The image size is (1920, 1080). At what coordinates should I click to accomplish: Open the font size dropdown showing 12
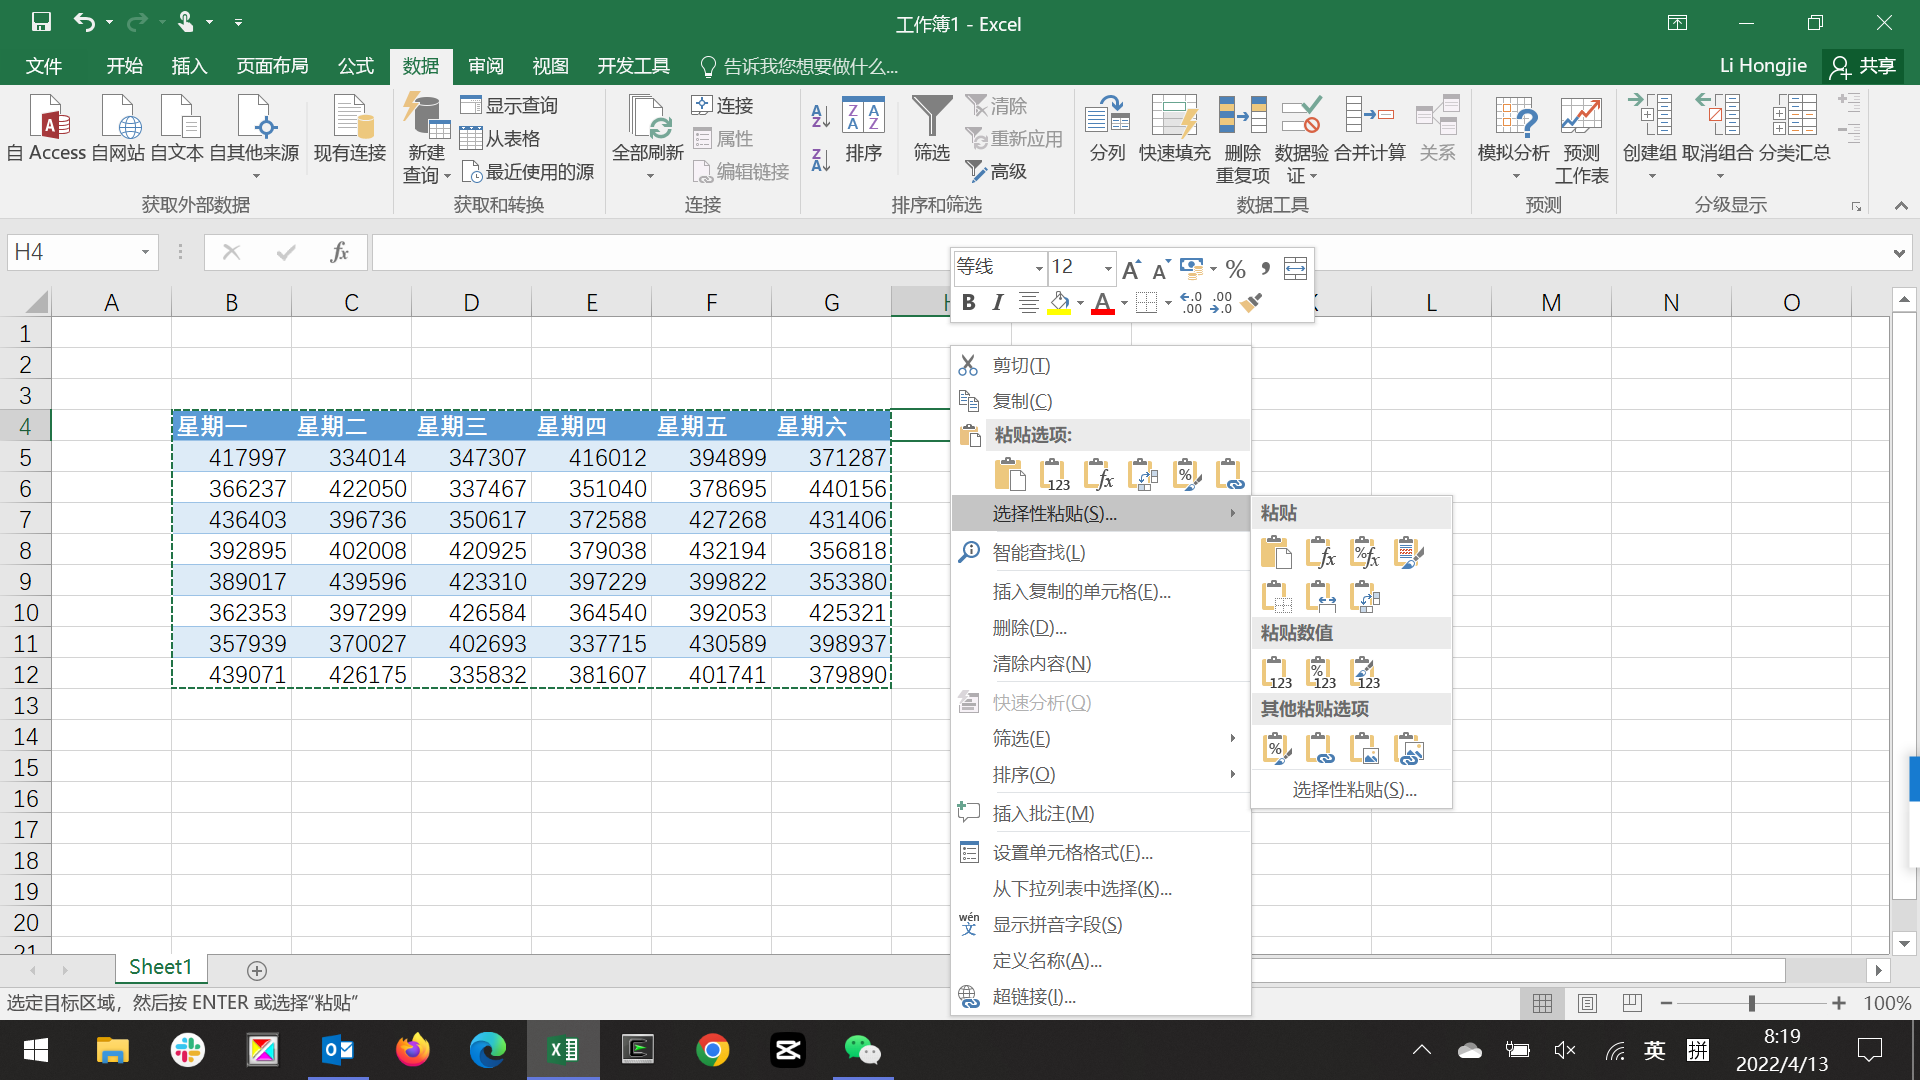pyautogui.click(x=1107, y=268)
